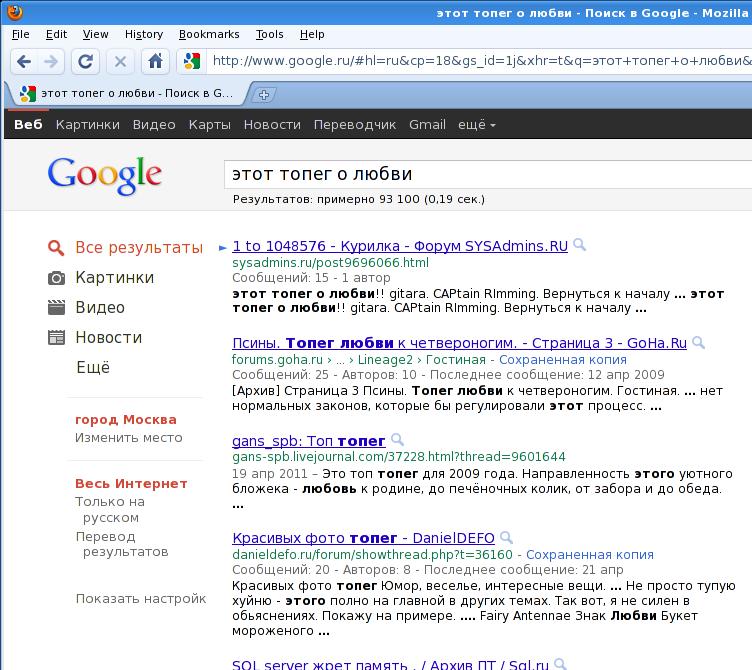Screen dimensions: 752x670
Task: Click the Google search input field
Action: click(488, 175)
